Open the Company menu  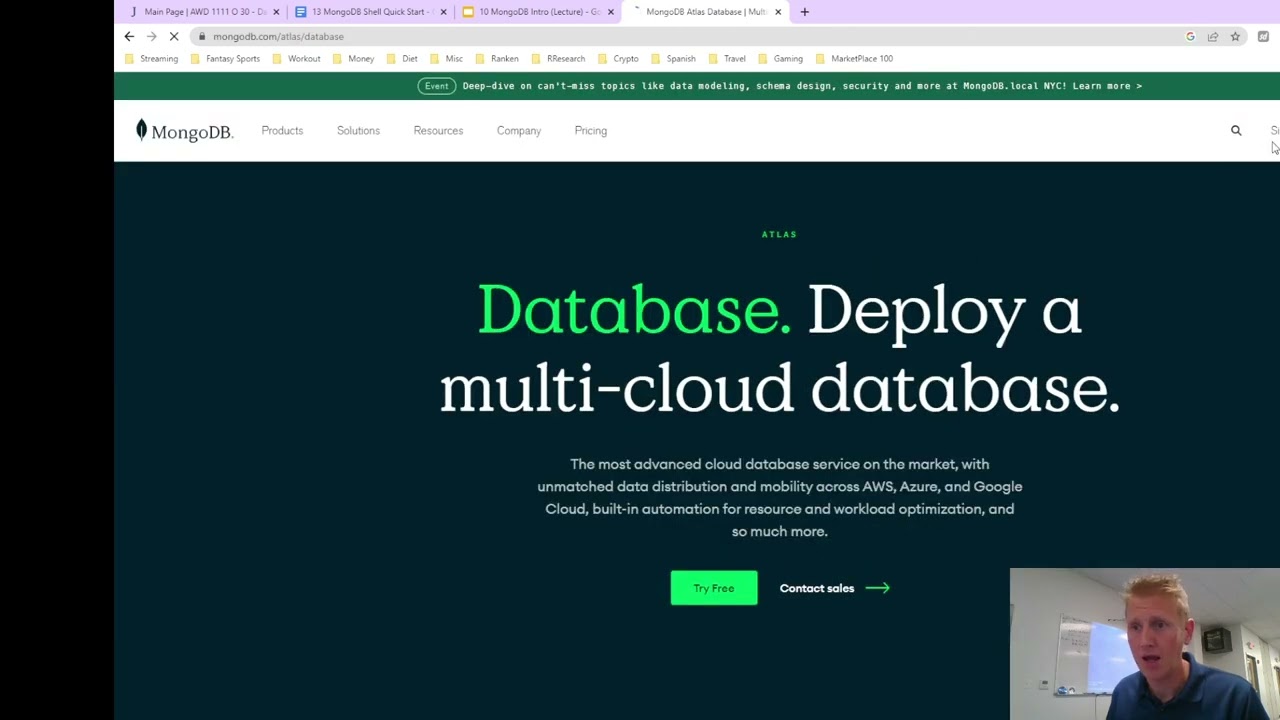tap(519, 130)
